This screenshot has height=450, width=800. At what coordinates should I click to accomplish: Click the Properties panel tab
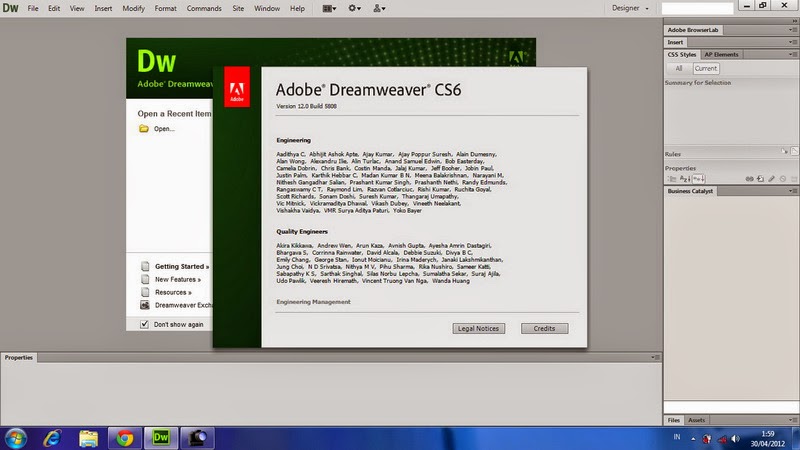[18, 358]
